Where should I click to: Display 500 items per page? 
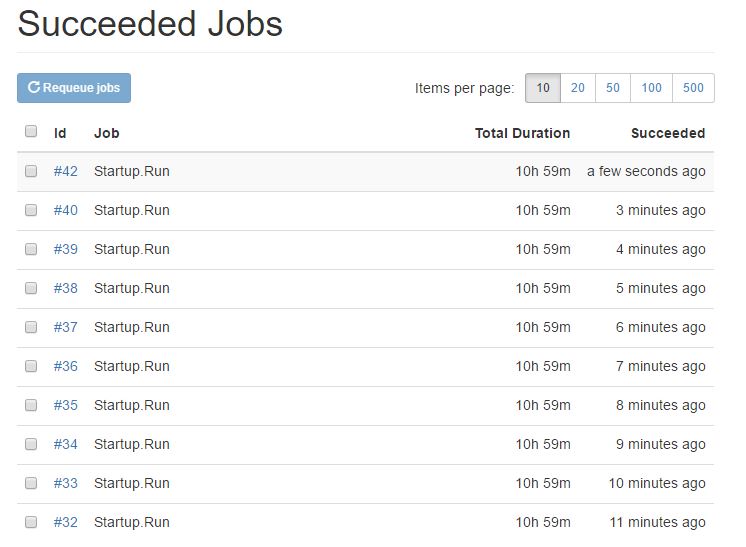(x=693, y=88)
